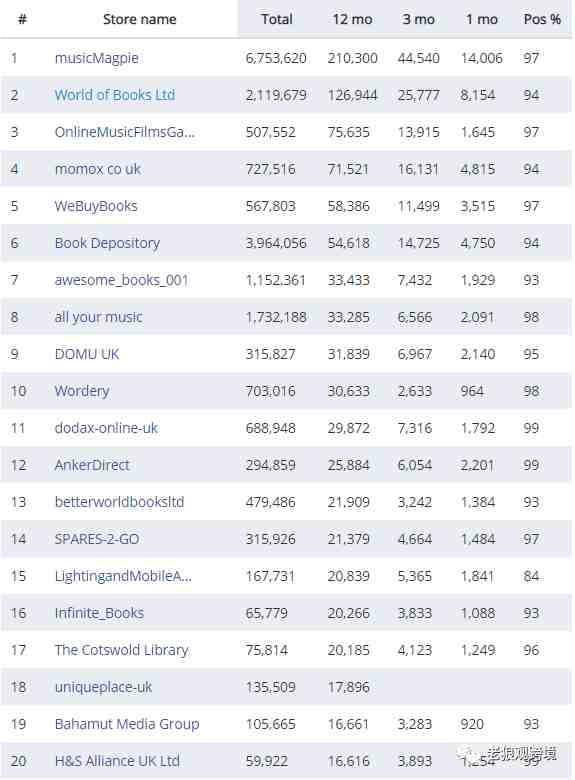The width and height of the screenshot is (575, 780).
Task: Visit H&S Alliance UK Ltd store
Action: coord(117,761)
